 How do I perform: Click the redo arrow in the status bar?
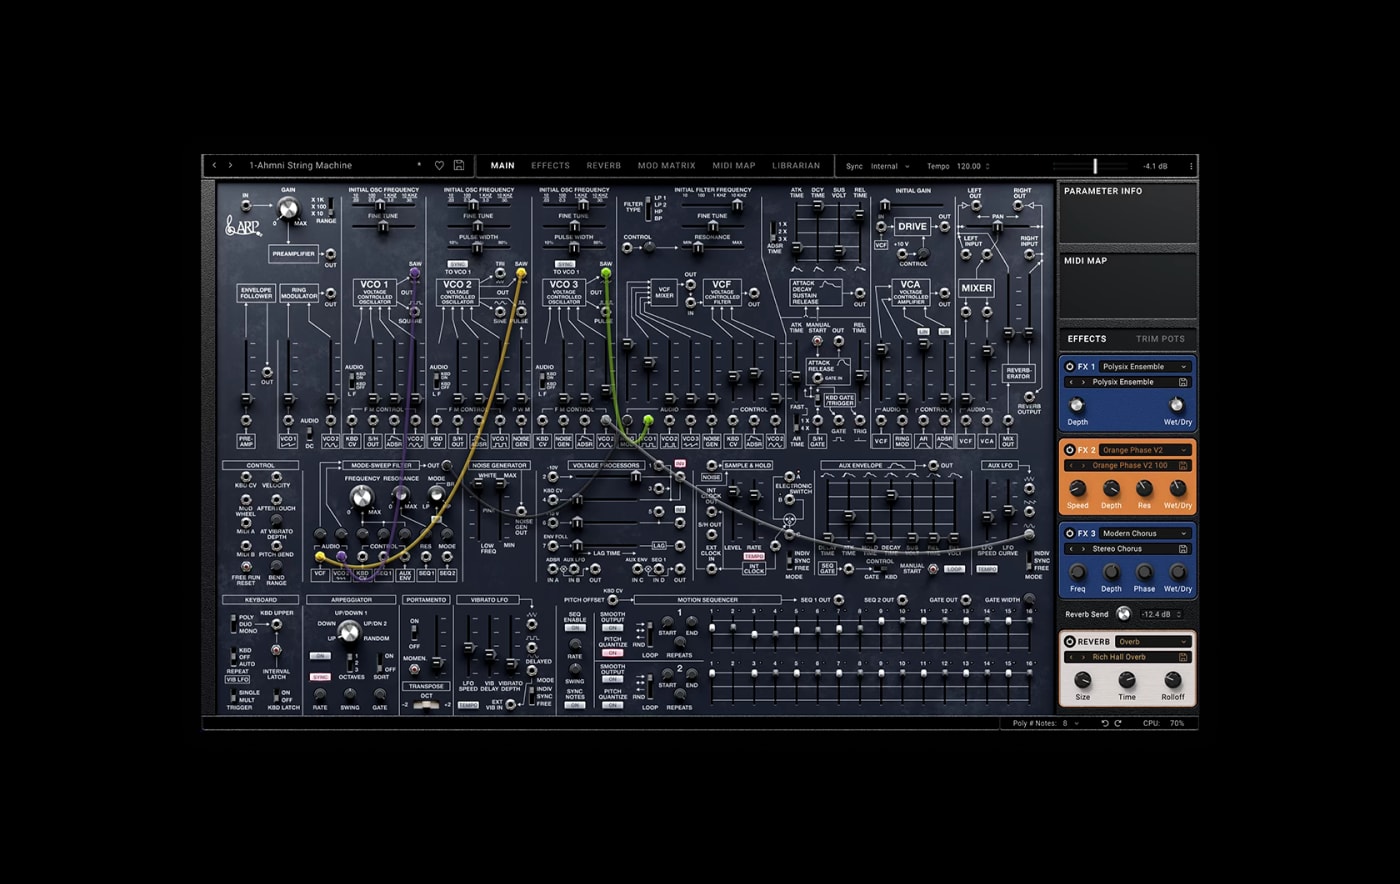(1119, 723)
